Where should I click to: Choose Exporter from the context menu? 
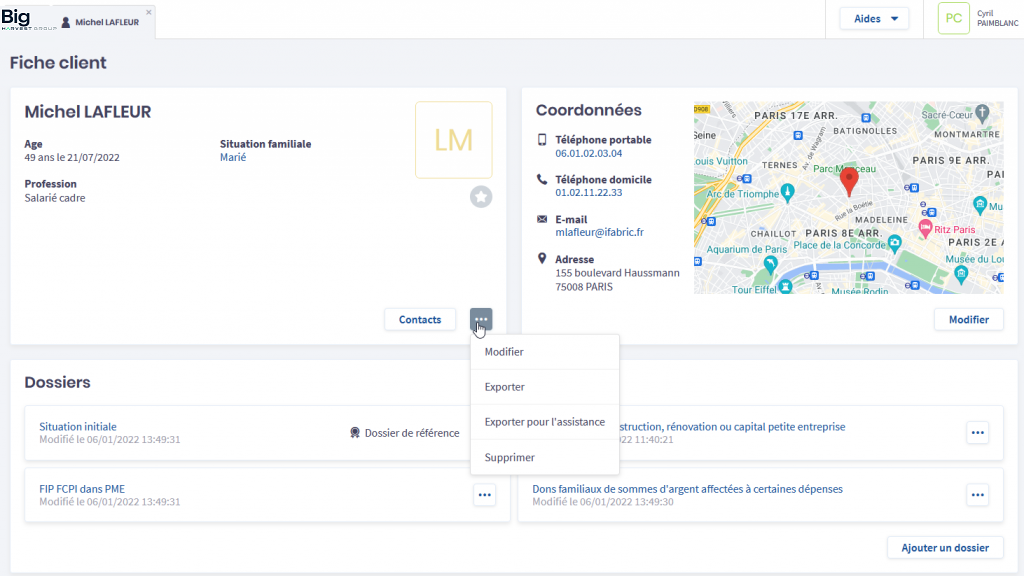(x=504, y=387)
